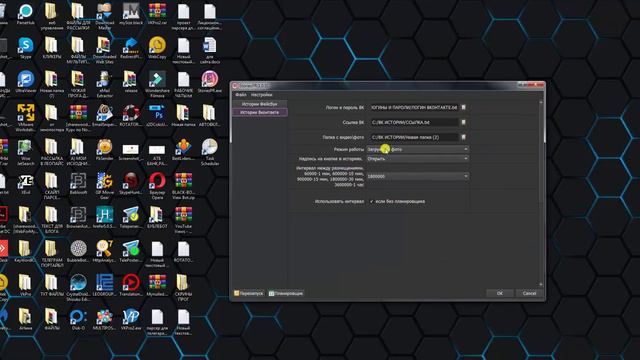Select the КЛИКЕРЫ folder on desktop

coord(52,48)
